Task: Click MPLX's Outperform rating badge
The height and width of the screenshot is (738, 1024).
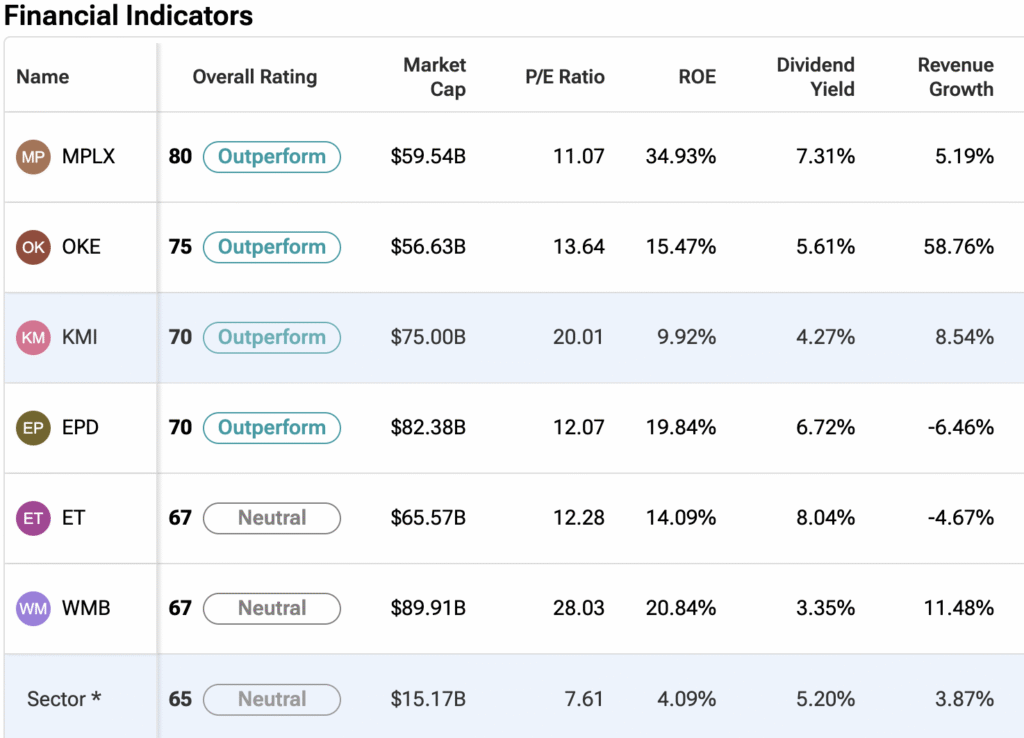Action: pos(271,157)
